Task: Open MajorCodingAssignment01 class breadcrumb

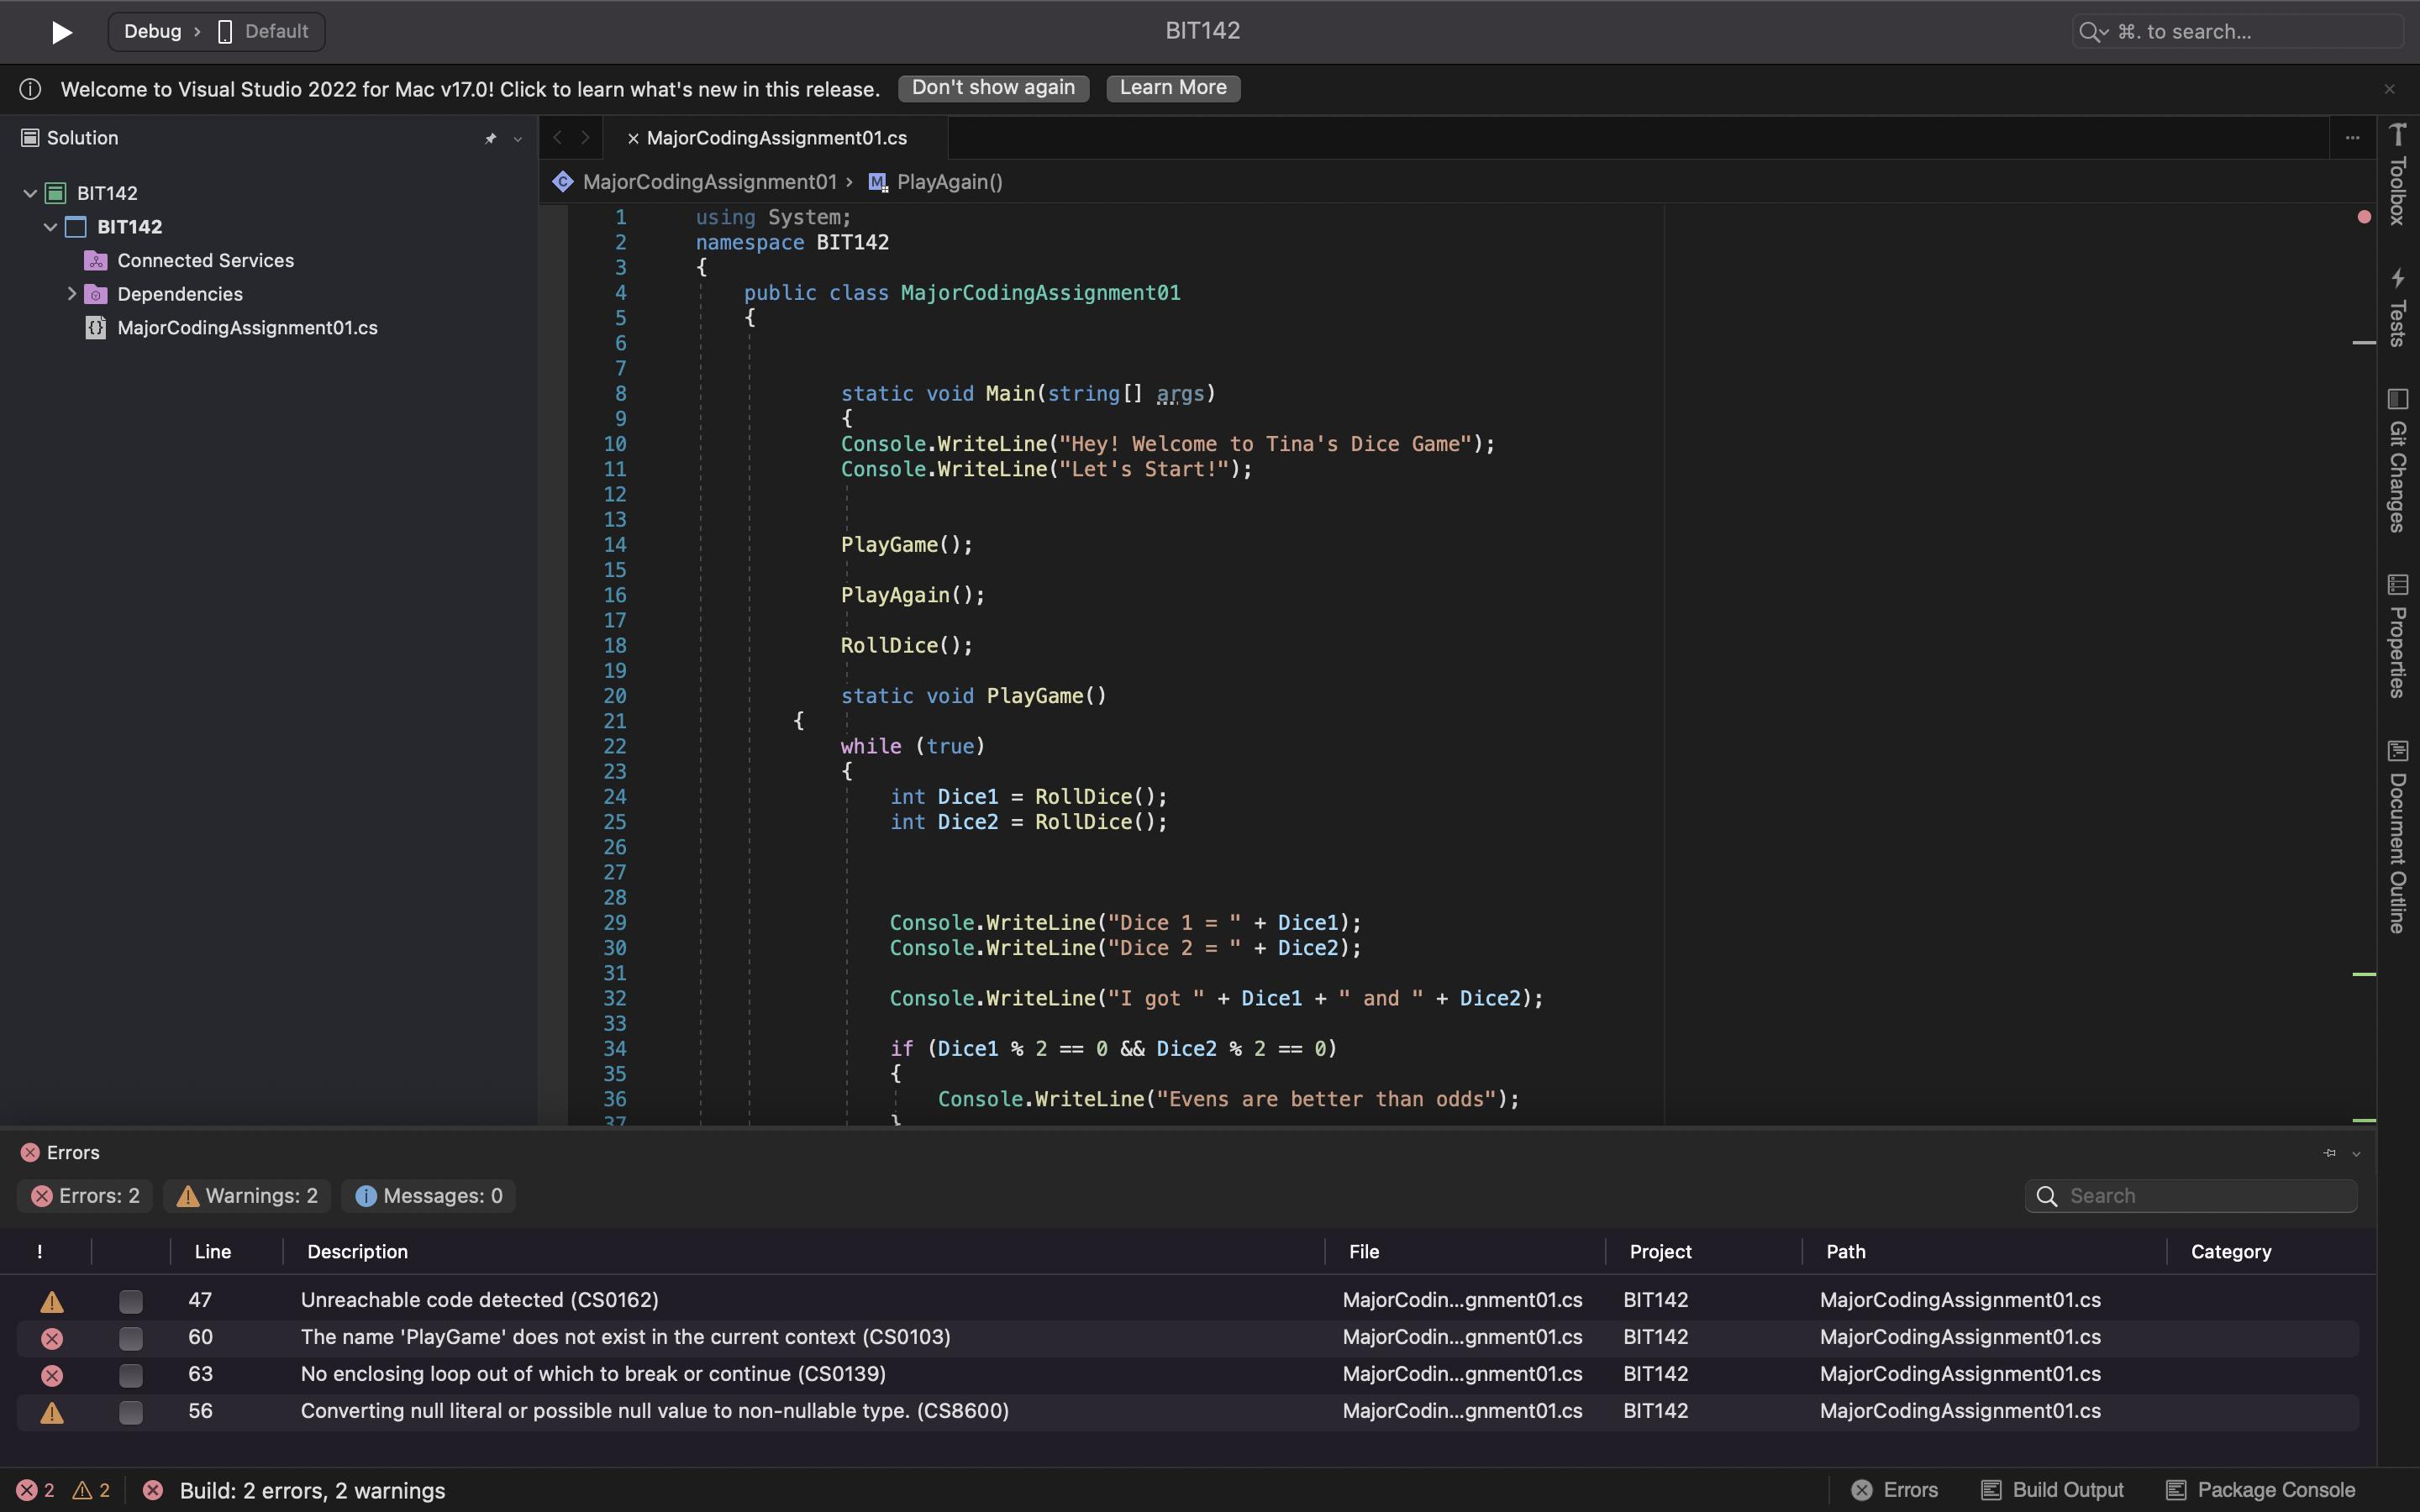Action: pyautogui.click(x=709, y=182)
